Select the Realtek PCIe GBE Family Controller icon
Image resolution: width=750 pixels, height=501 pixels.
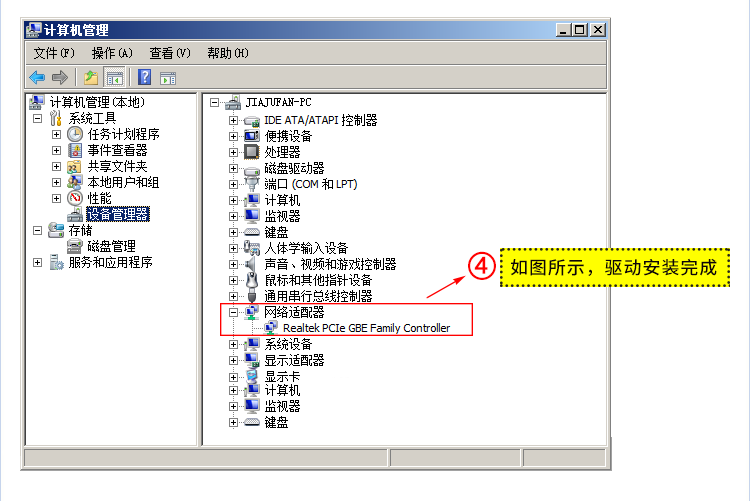coord(271,328)
